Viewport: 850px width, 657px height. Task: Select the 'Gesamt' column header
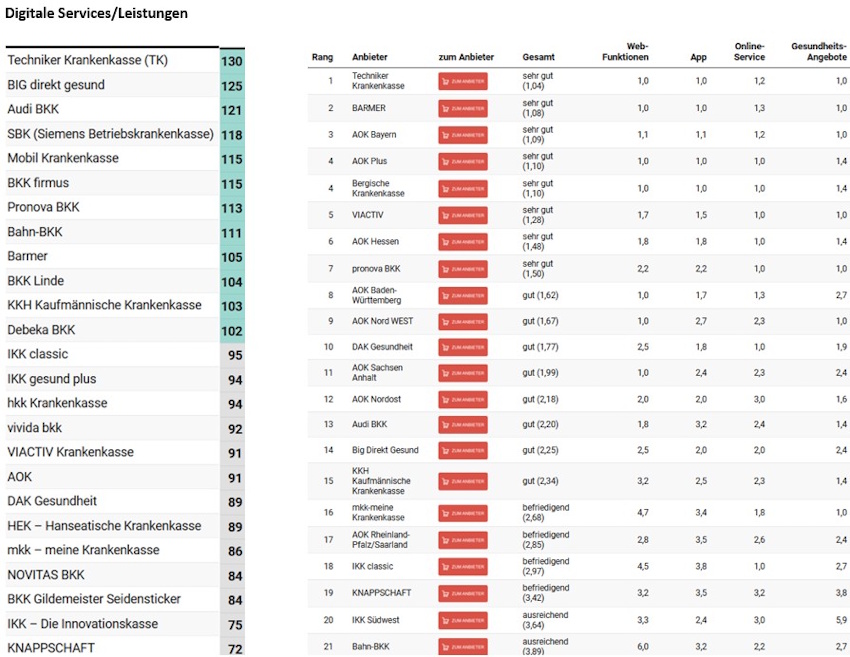coord(537,58)
